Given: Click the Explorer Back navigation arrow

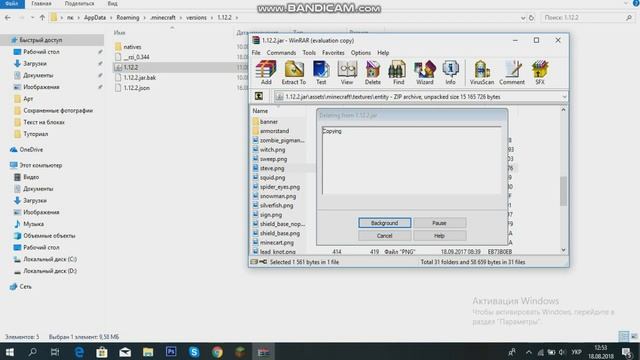Looking at the screenshot, I should [x=8, y=18].
